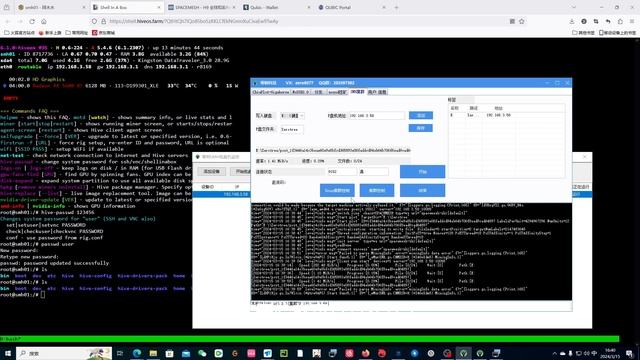Show hidden system tray icons
640x360 pixels.
[554, 353]
